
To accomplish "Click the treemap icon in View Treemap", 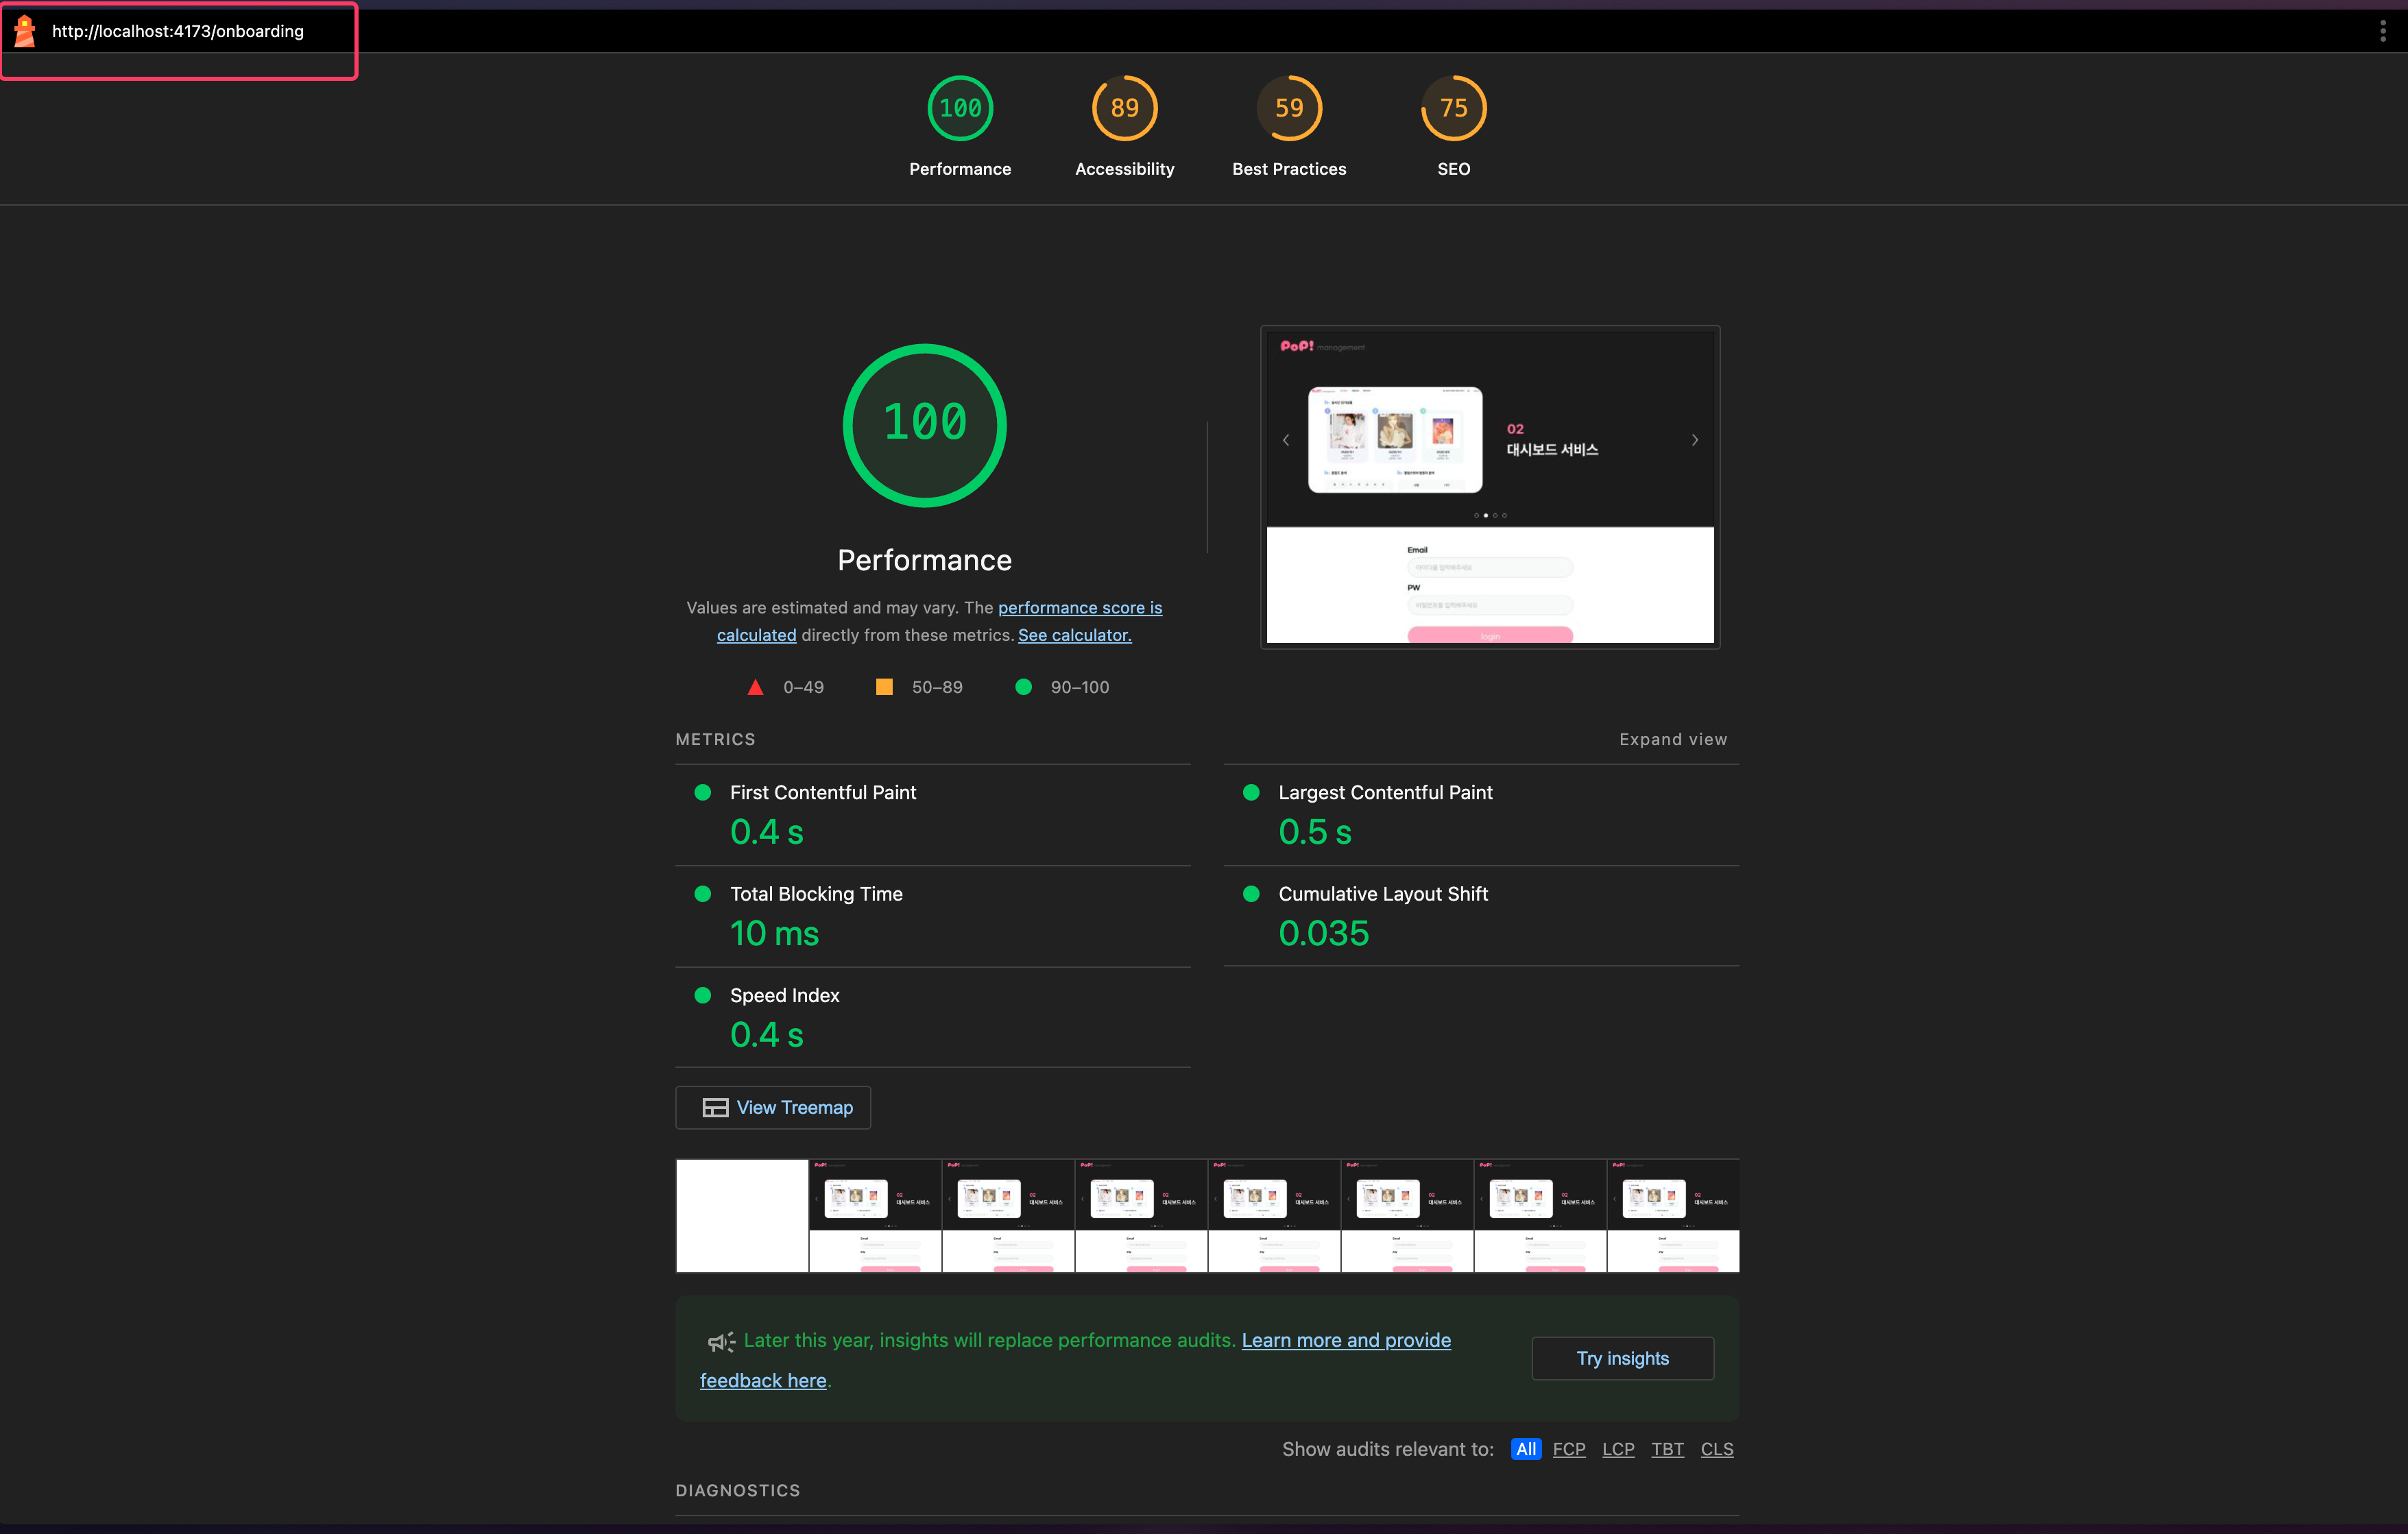I will [715, 1107].
